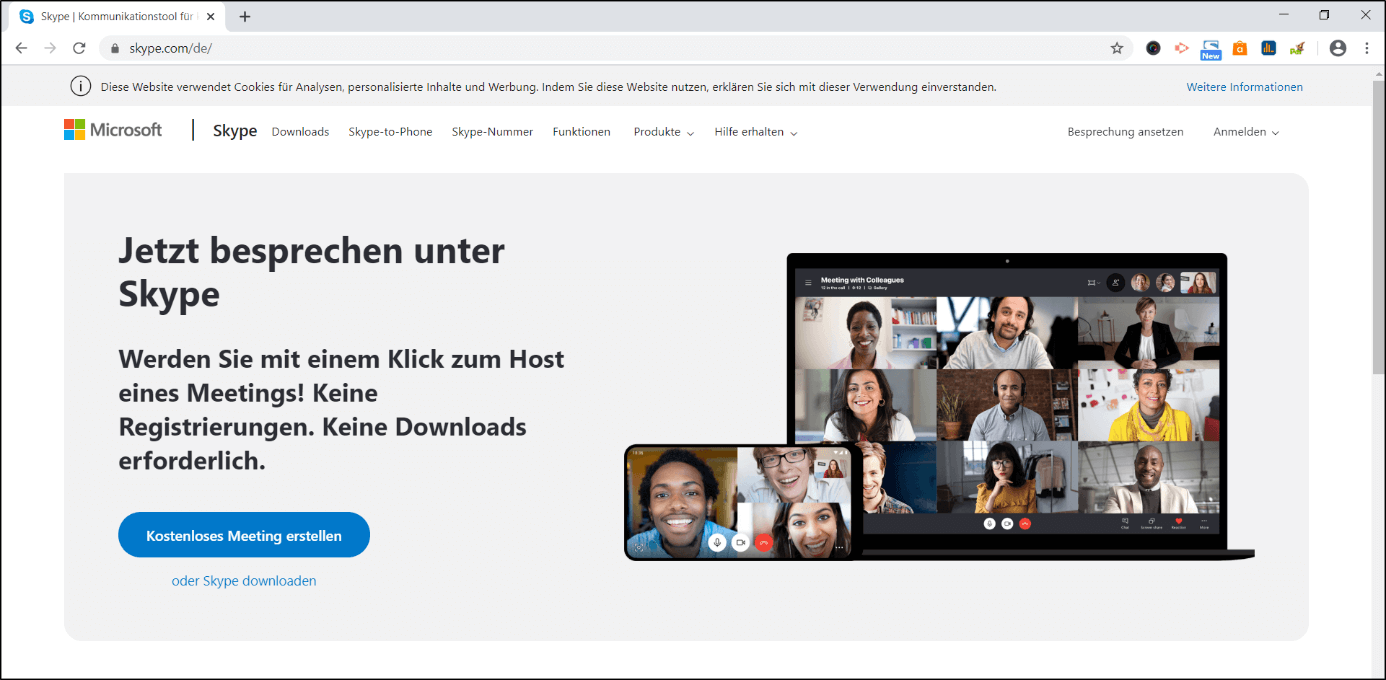
Task: Open the red arrow extension icon
Action: pos(1181,48)
